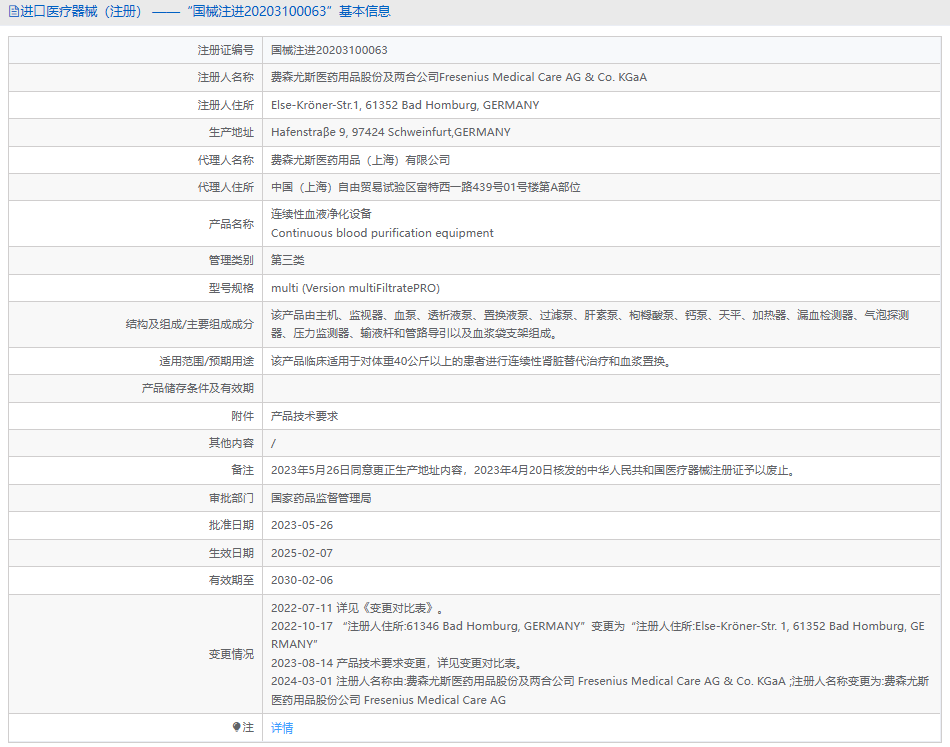Click change entry dated 2022-10-17
The image size is (950, 747).
[x=598, y=636]
